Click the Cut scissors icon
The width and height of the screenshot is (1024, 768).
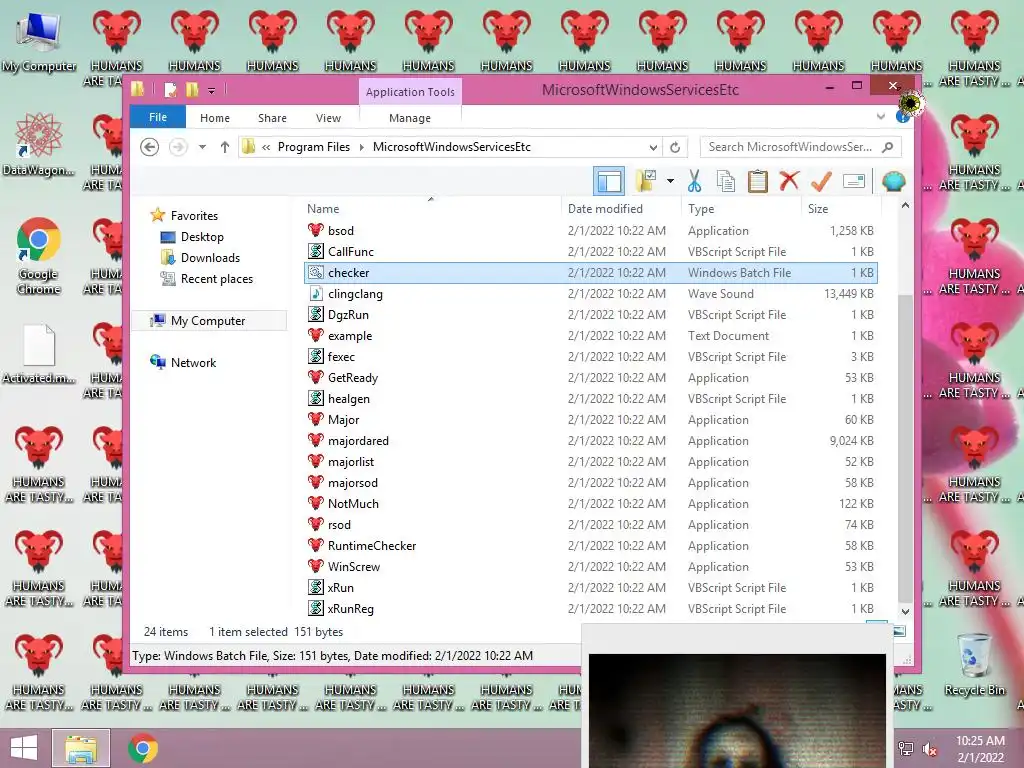point(694,181)
